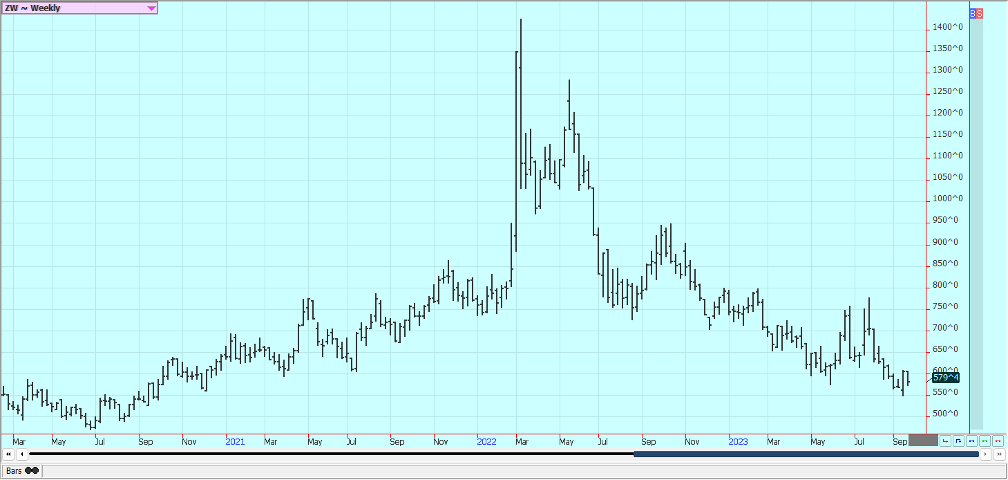Click the 1200^0 price axis label
The height and width of the screenshot is (480, 1008).
pos(948,113)
